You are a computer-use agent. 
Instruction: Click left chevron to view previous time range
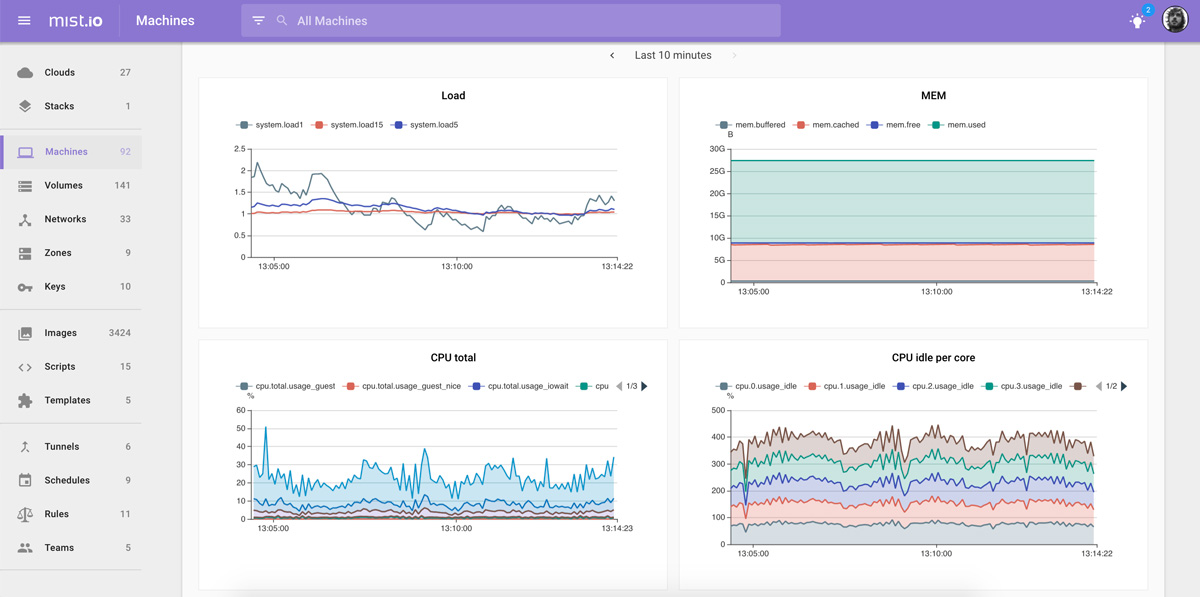612,56
